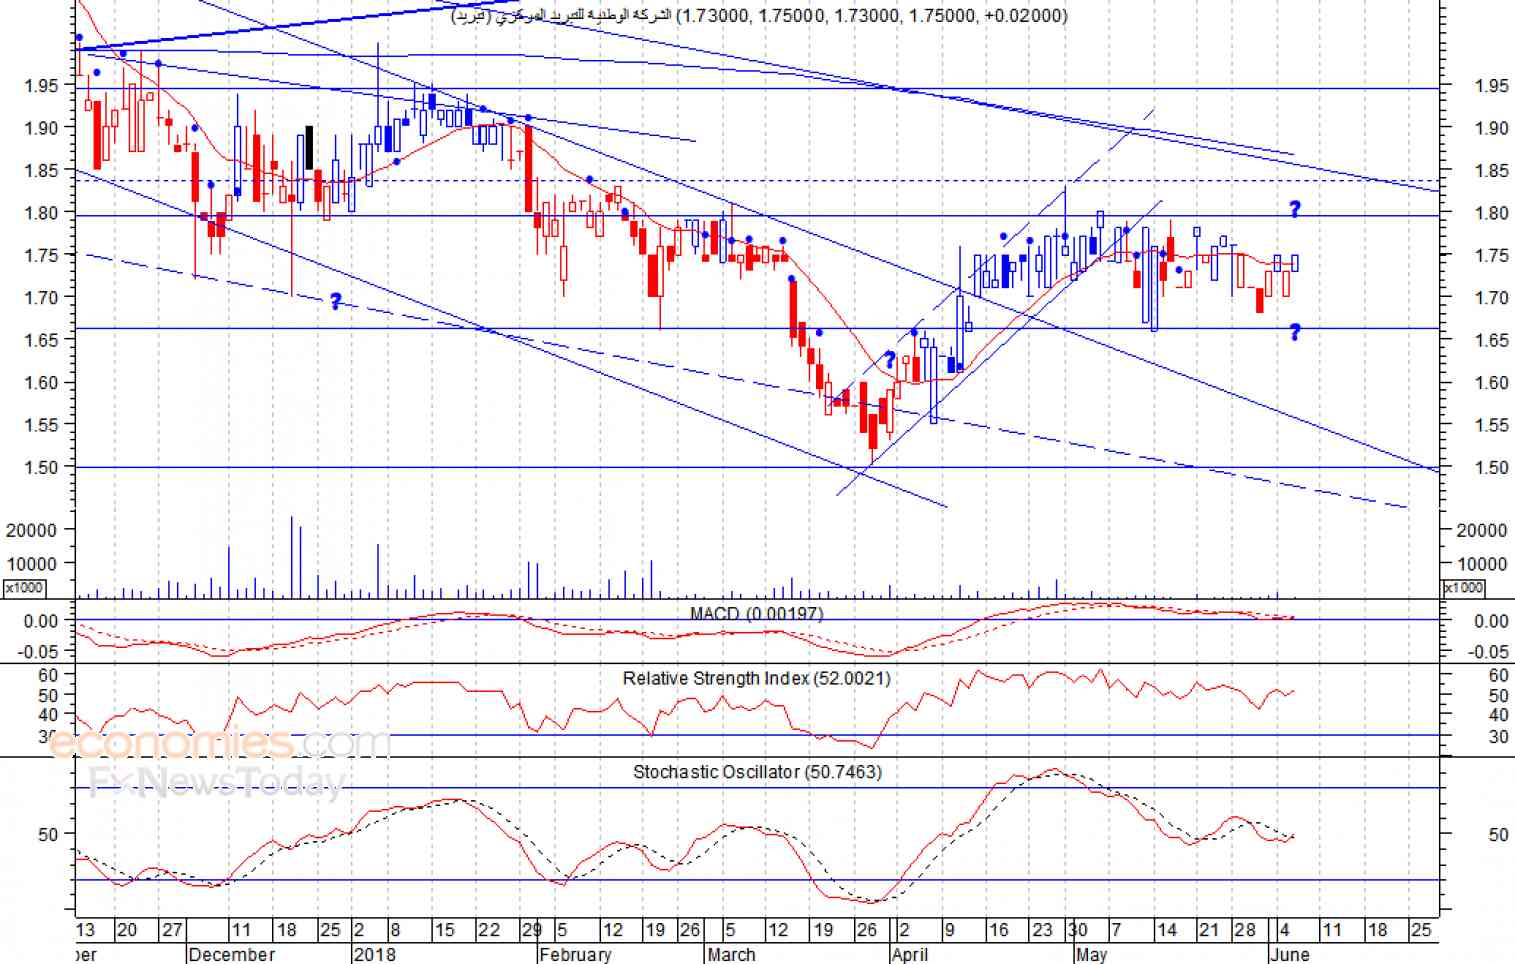This screenshot has height=964, width=1515.
Task: Click left price axis value "1.70"
Action: (x=42, y=298)
